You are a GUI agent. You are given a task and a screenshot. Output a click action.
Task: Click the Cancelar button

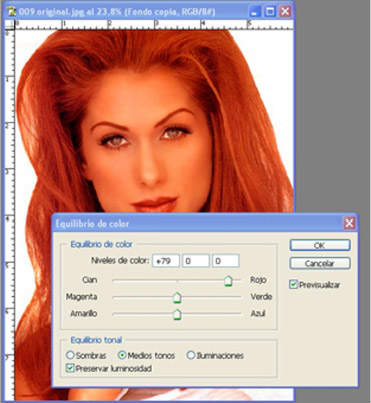[x=320, y=263]
